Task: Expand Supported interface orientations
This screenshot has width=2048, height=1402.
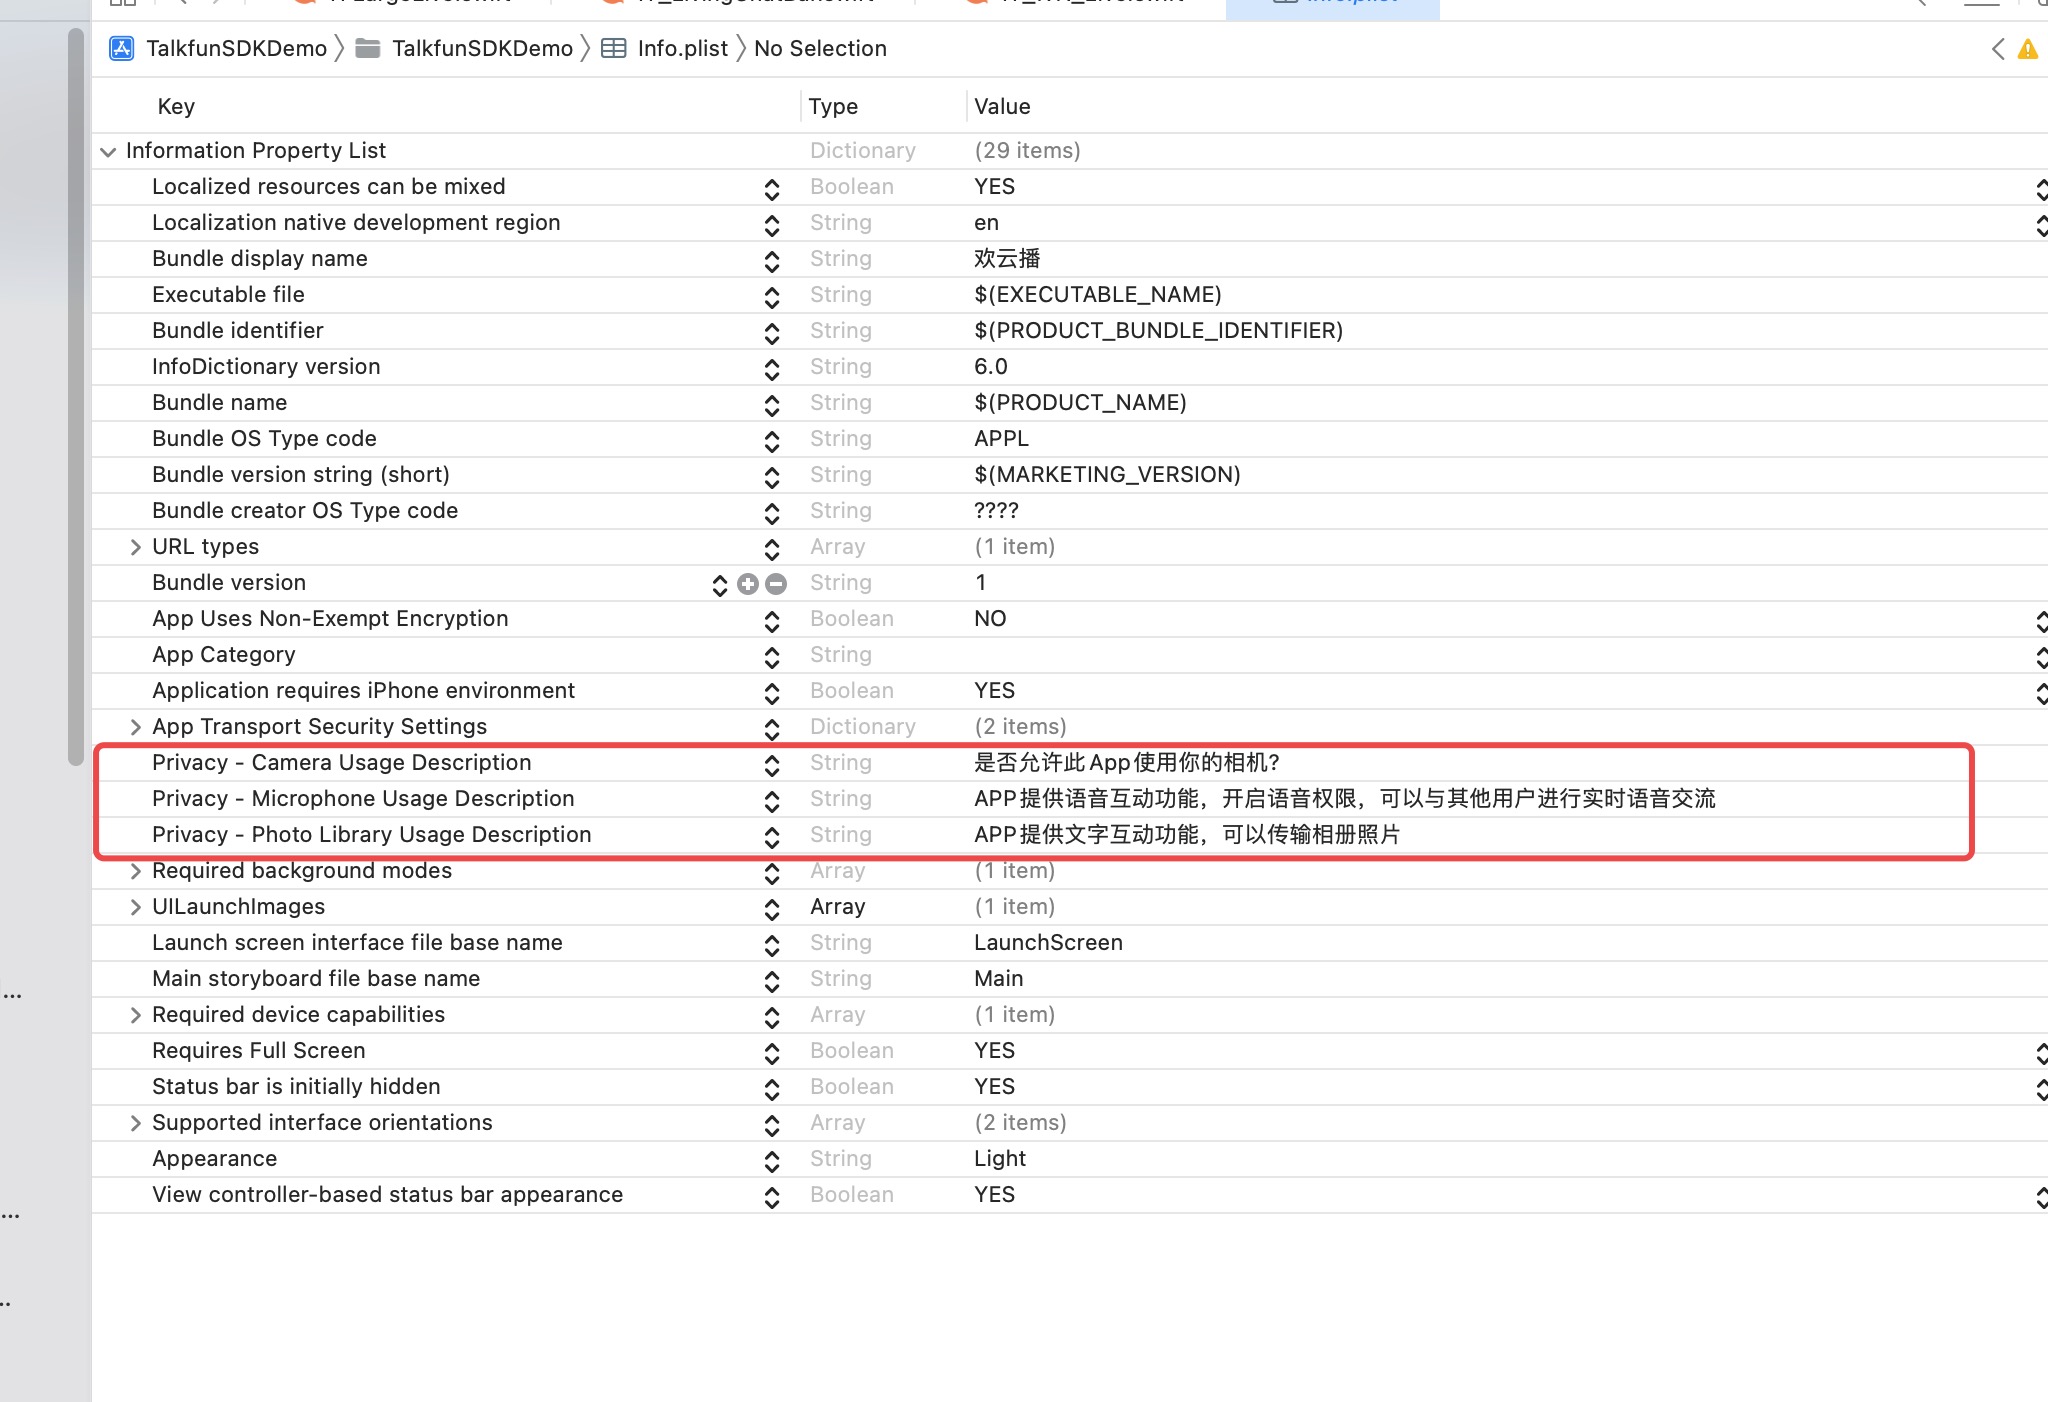Action: [x=135, y=1123]
